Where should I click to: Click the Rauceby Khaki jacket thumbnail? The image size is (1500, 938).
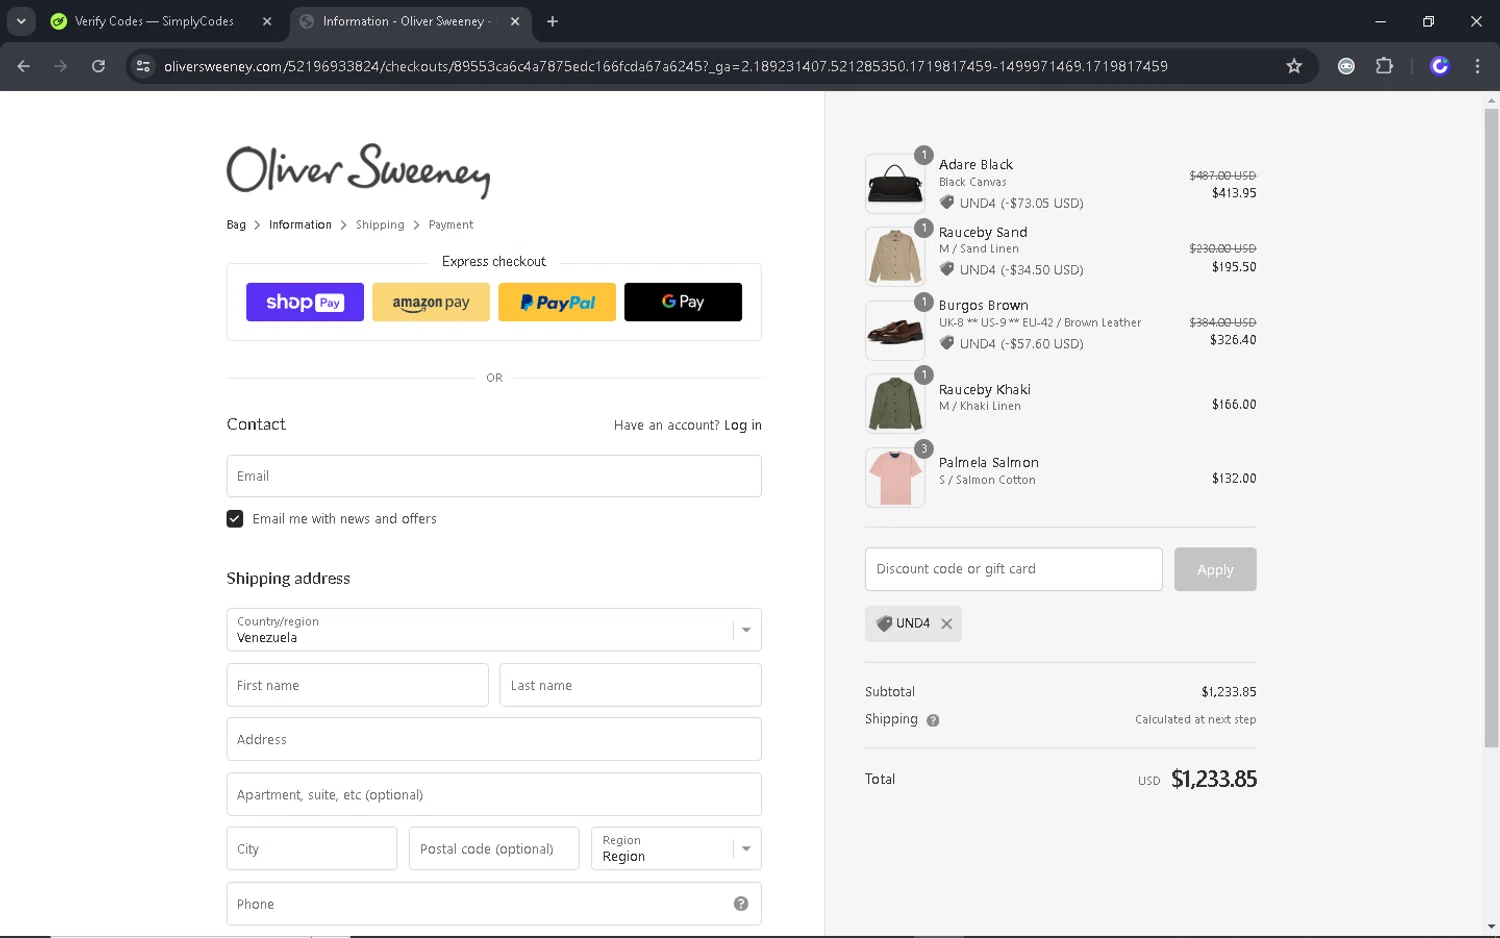pos(895,404)
